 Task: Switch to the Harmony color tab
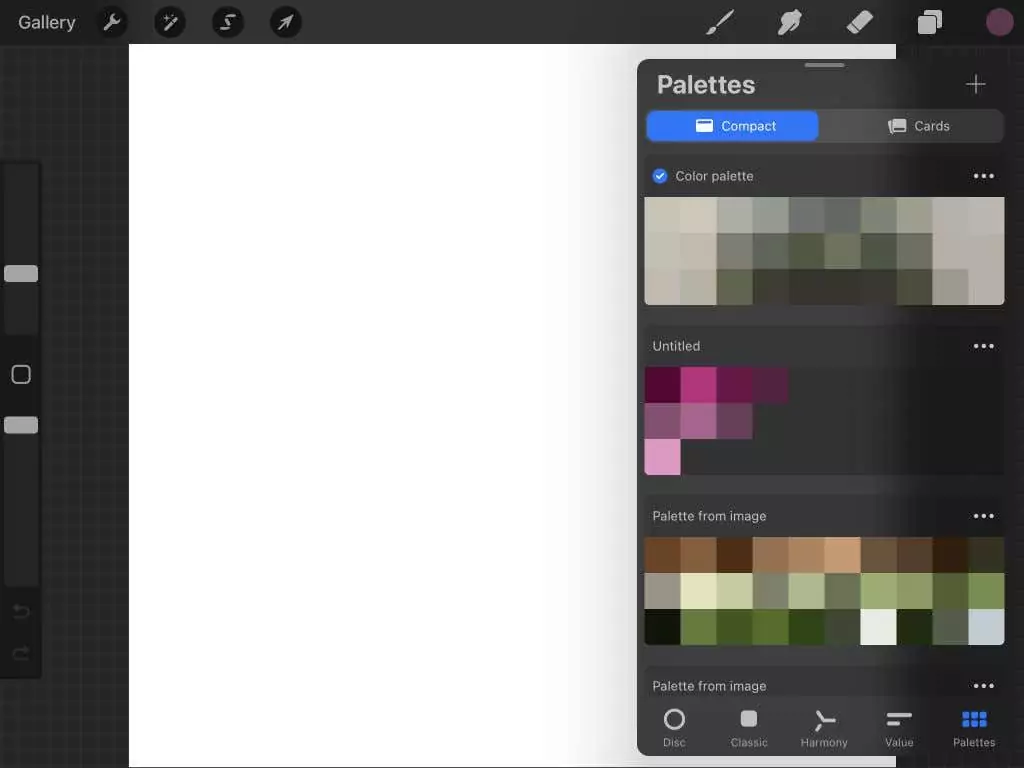[x=824, y=728]
